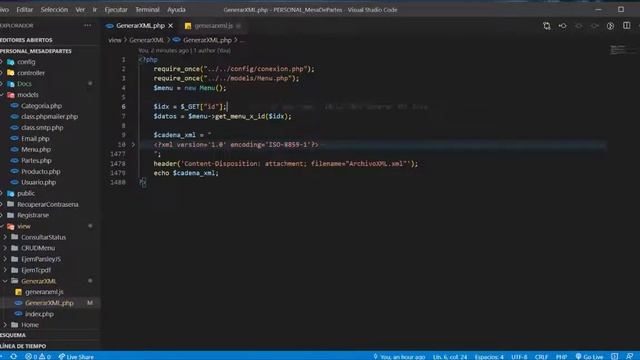Click the view breadcrumb segment
This screenshot has height=360, width=640.
tap(115, 40)
